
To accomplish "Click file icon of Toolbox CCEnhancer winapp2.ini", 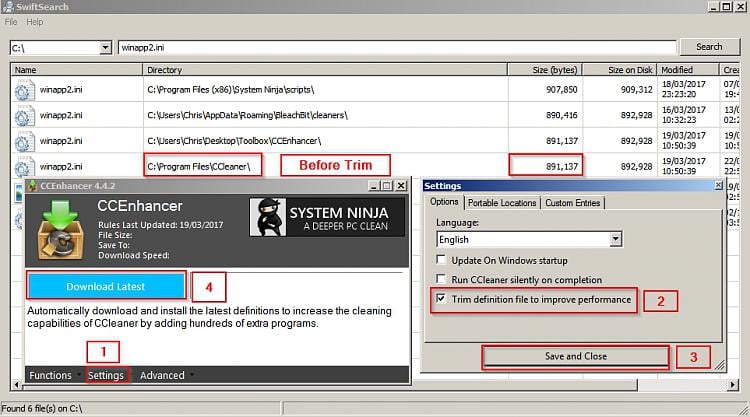I will 24,142.
